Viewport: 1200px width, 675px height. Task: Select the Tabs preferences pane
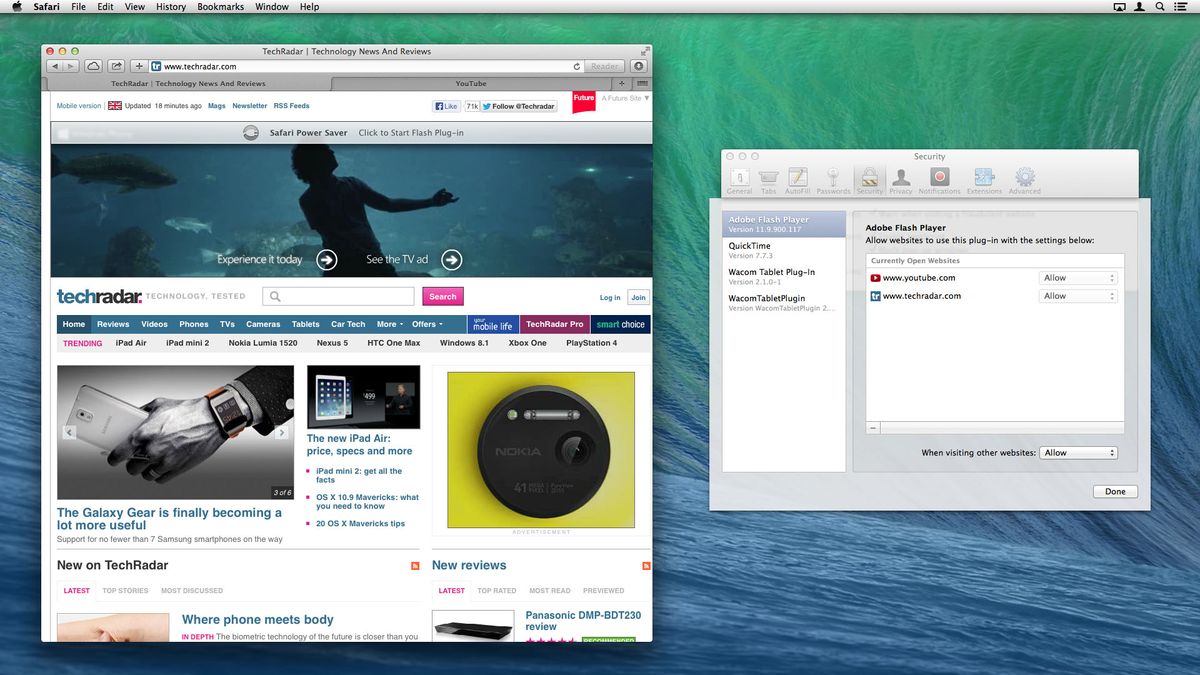point(768,178)
